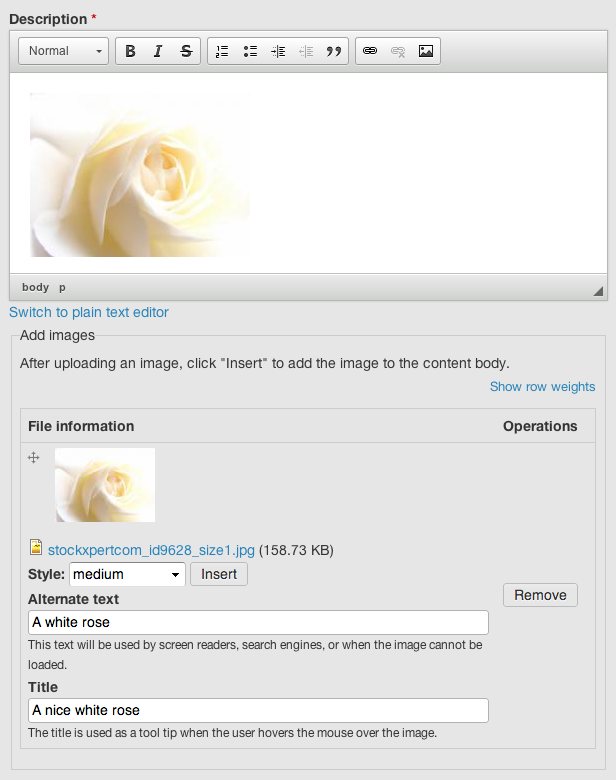Select the body element path item

[x=35, y=288]
